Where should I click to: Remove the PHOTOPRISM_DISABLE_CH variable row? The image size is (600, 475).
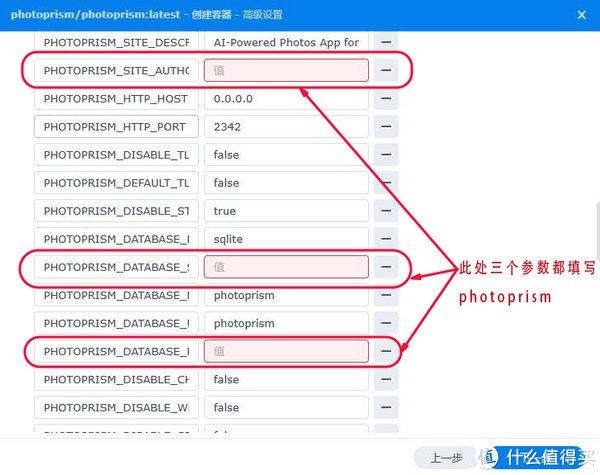tap(386, 379)
